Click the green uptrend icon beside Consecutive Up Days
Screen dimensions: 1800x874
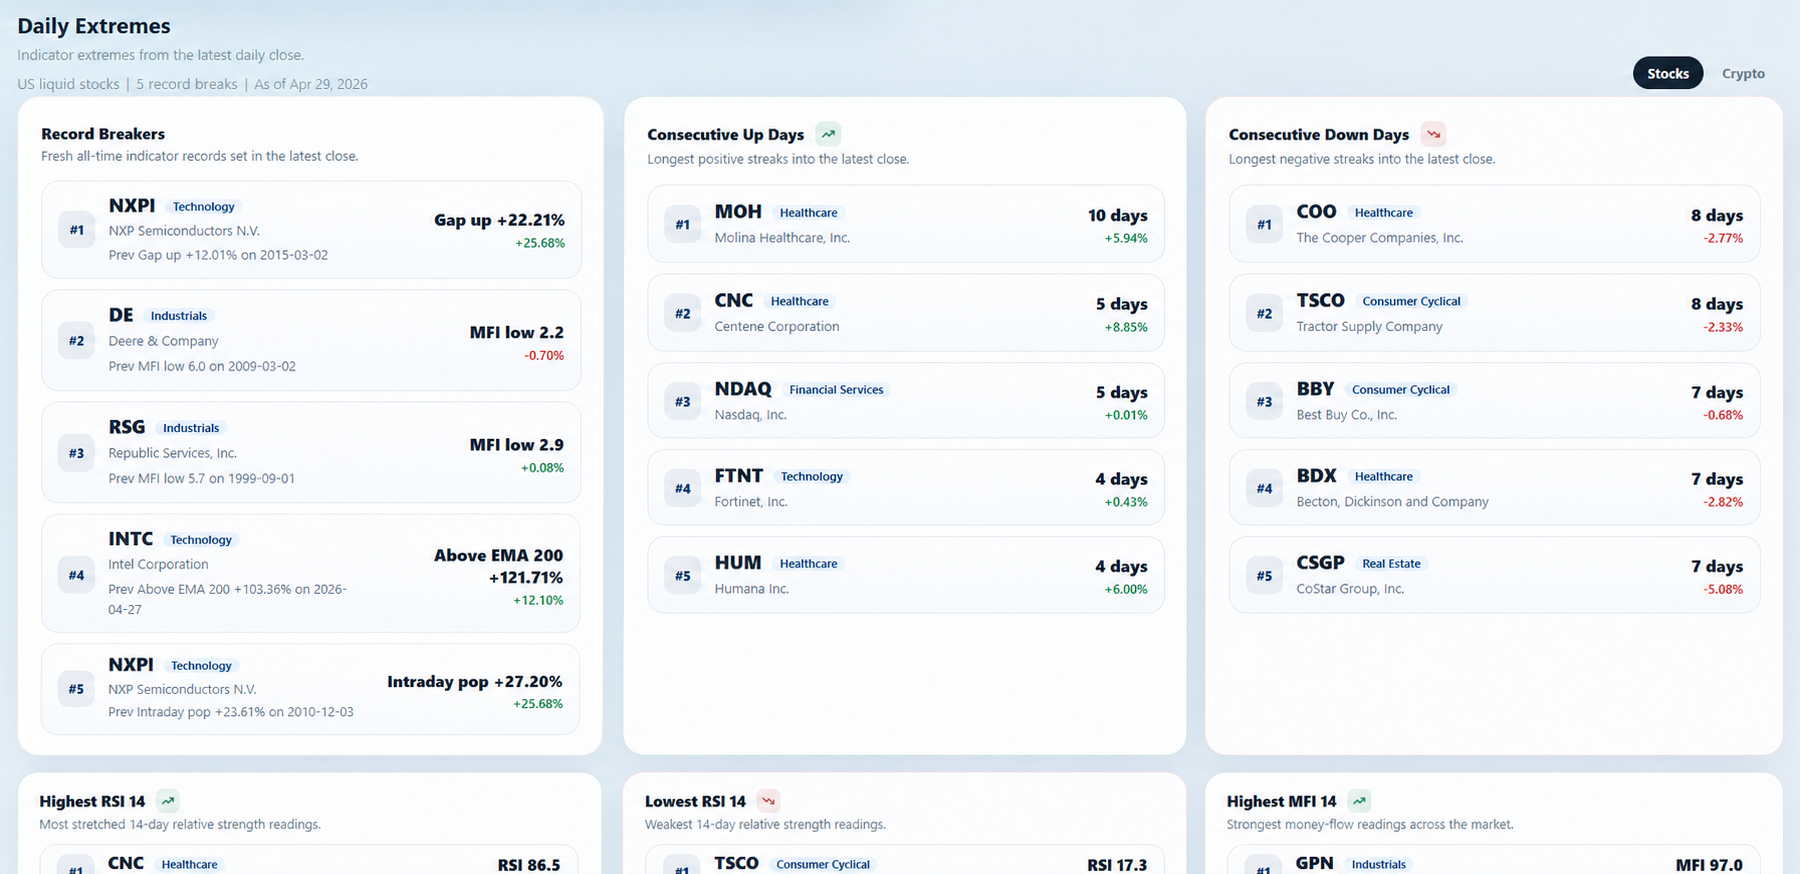click(x=828, y=134)
